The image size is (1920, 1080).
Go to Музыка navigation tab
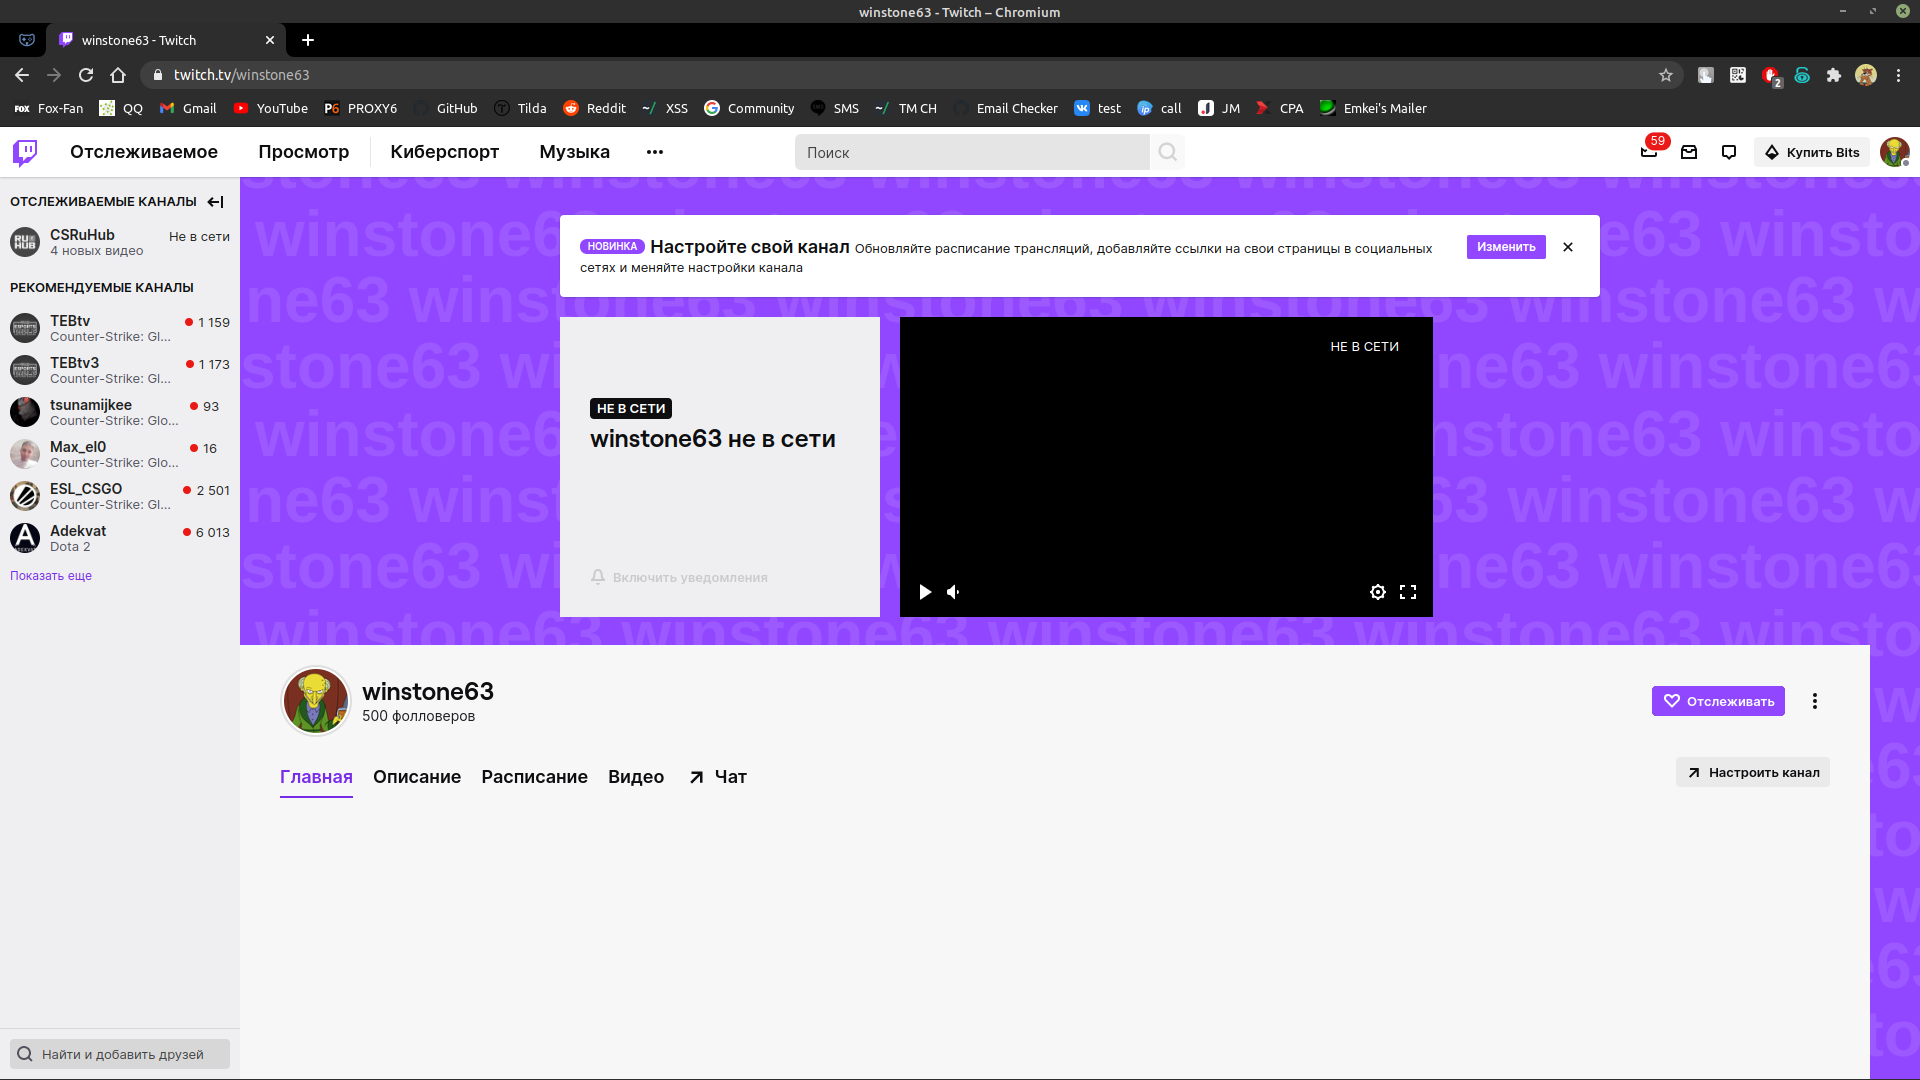point(575,152)
